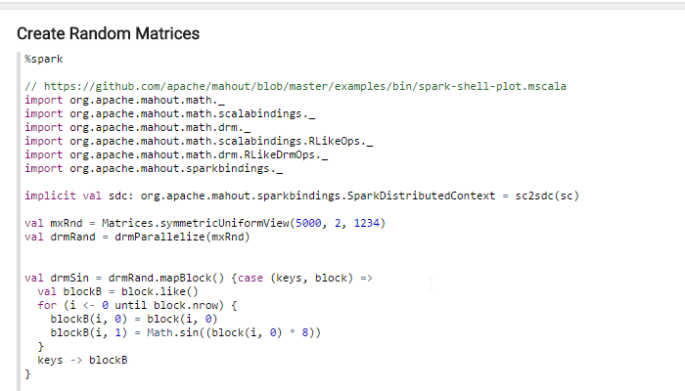Click the 'keys -> blockB' line
The width and height of the screenshot is (685, 391).
click(83, 360)
